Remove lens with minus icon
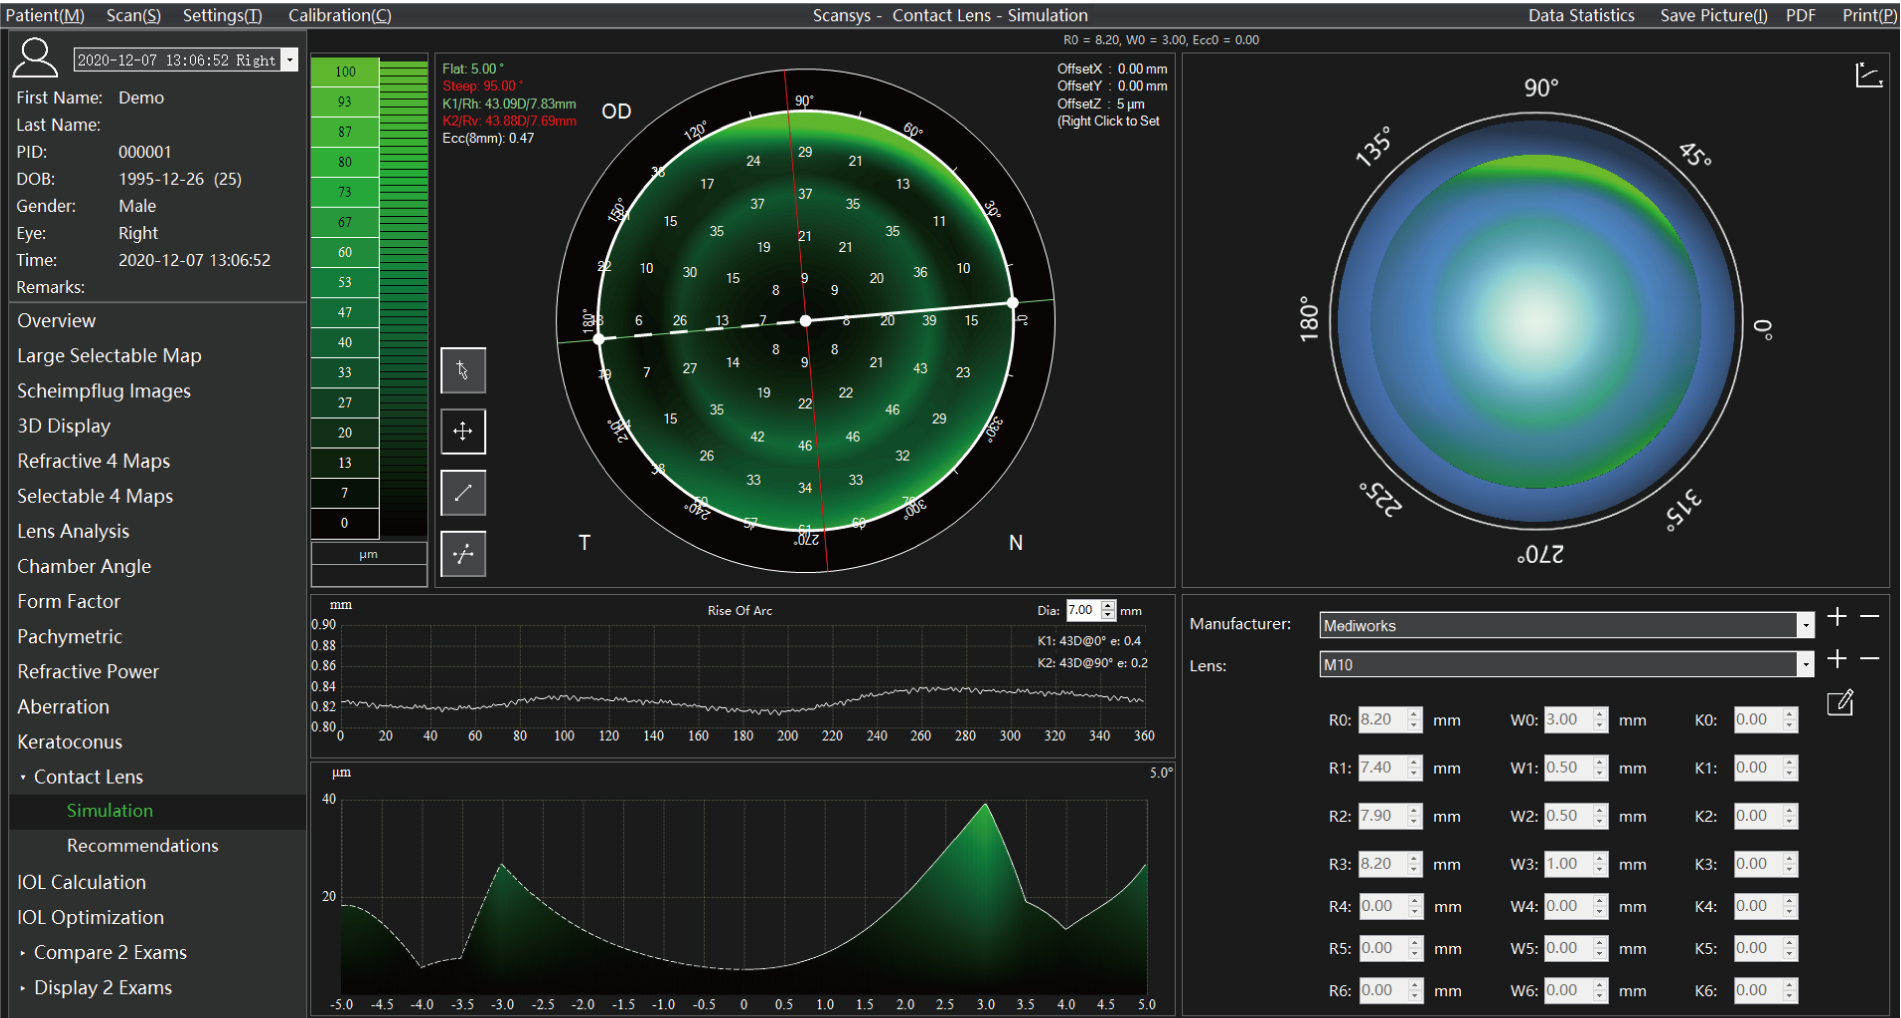The height and width of the screenshot is (1018, 1901). tap(1870, 659)
